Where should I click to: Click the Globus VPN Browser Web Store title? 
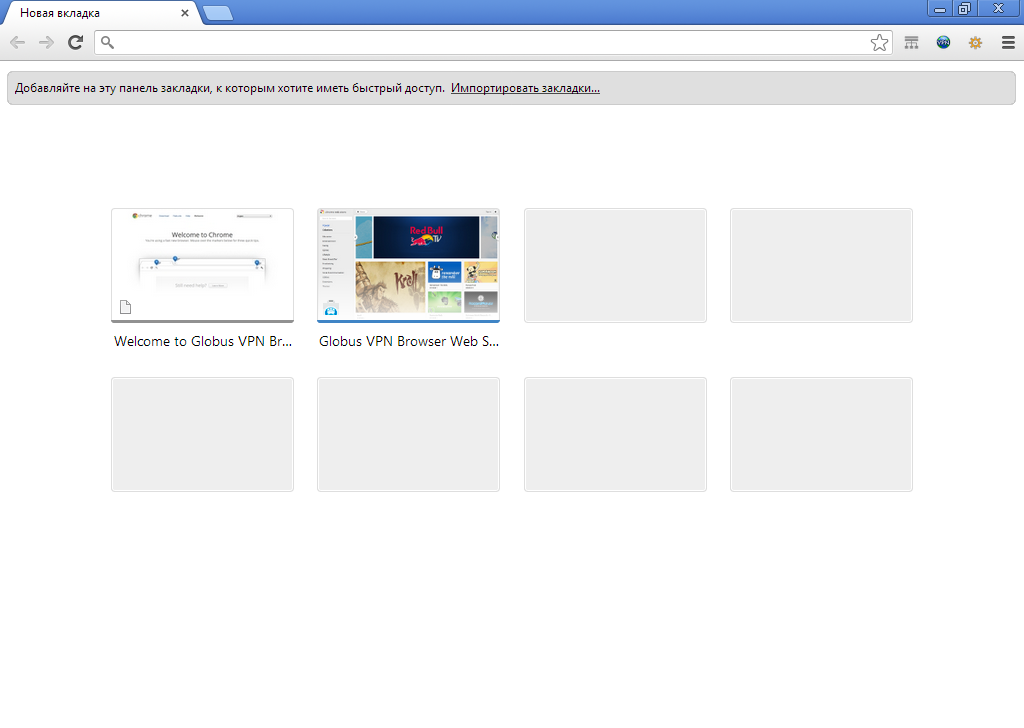pyautogui.click(x=408, y=341)
